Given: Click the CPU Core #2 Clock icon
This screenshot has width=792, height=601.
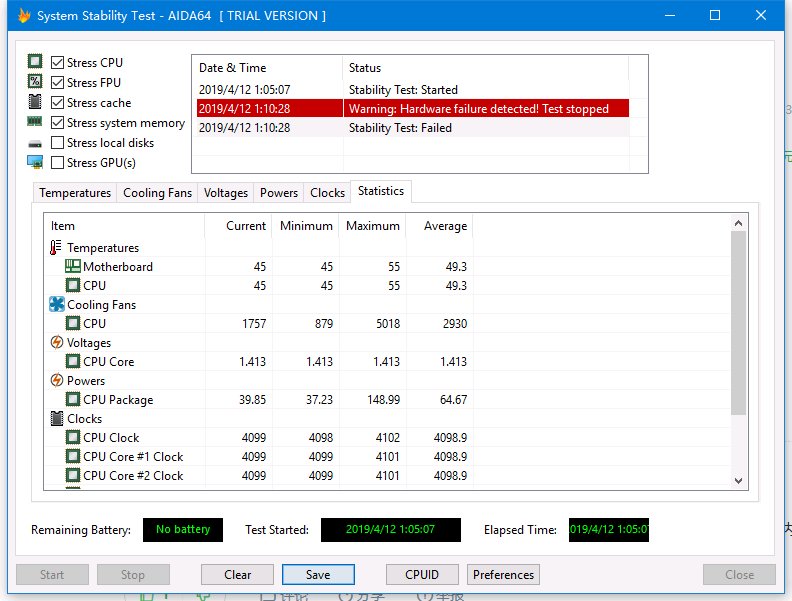Looking at the screenshot, I should [73, 475].
